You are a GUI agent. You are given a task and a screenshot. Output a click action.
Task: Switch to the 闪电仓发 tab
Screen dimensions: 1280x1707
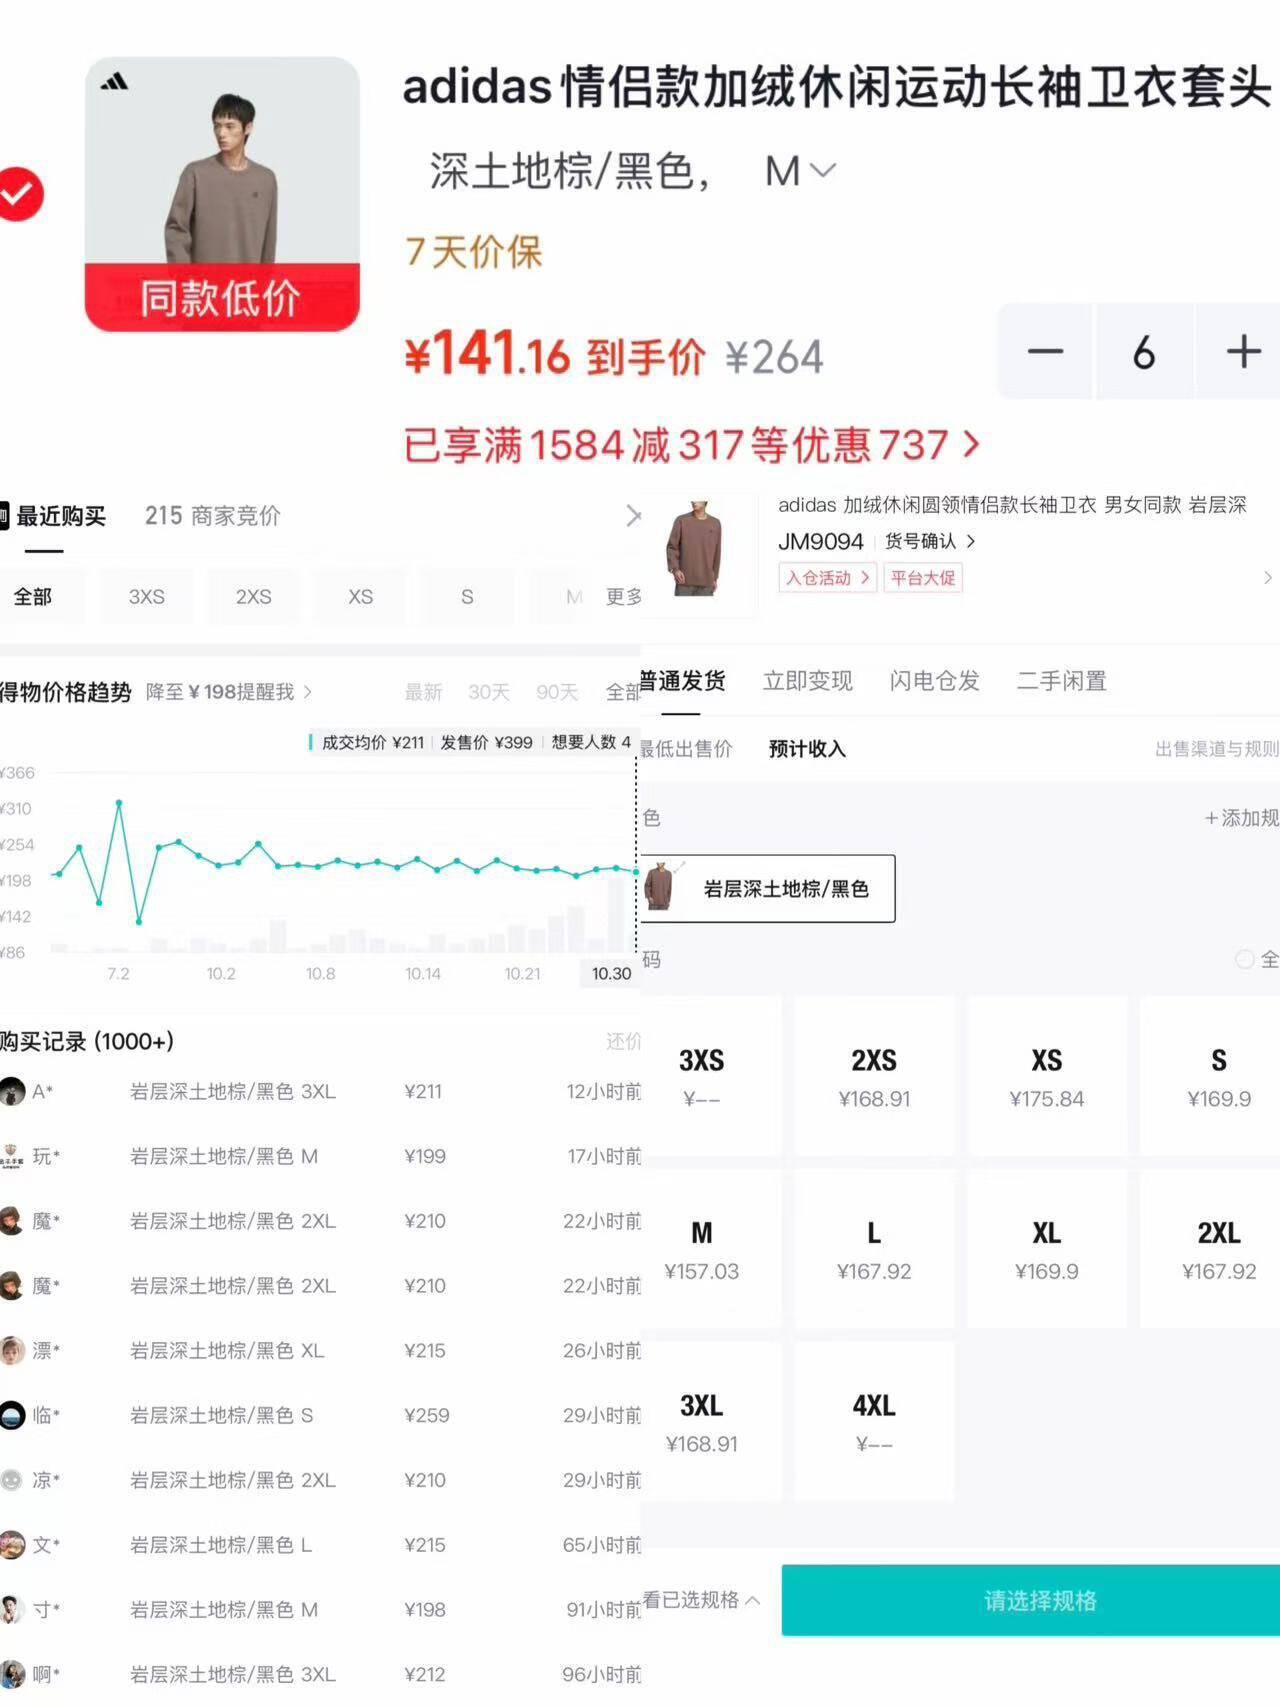935,681
